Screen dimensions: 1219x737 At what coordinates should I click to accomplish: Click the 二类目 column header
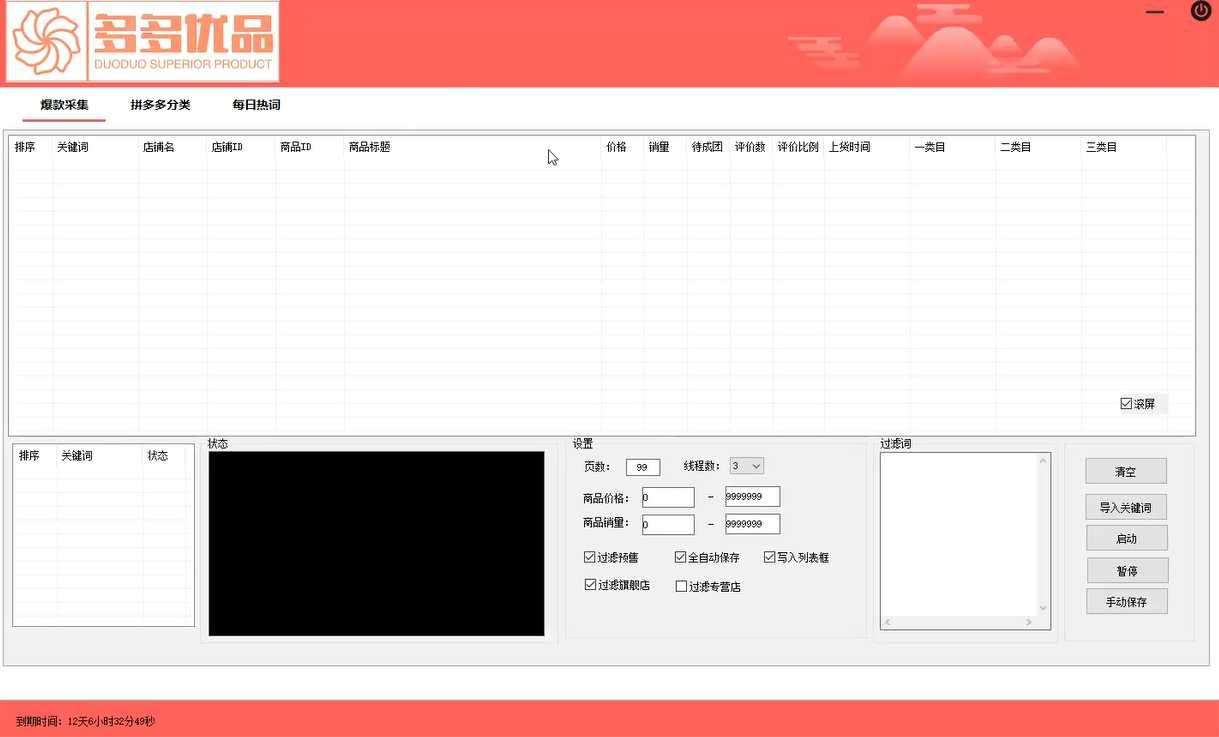tap(1039, 147)
